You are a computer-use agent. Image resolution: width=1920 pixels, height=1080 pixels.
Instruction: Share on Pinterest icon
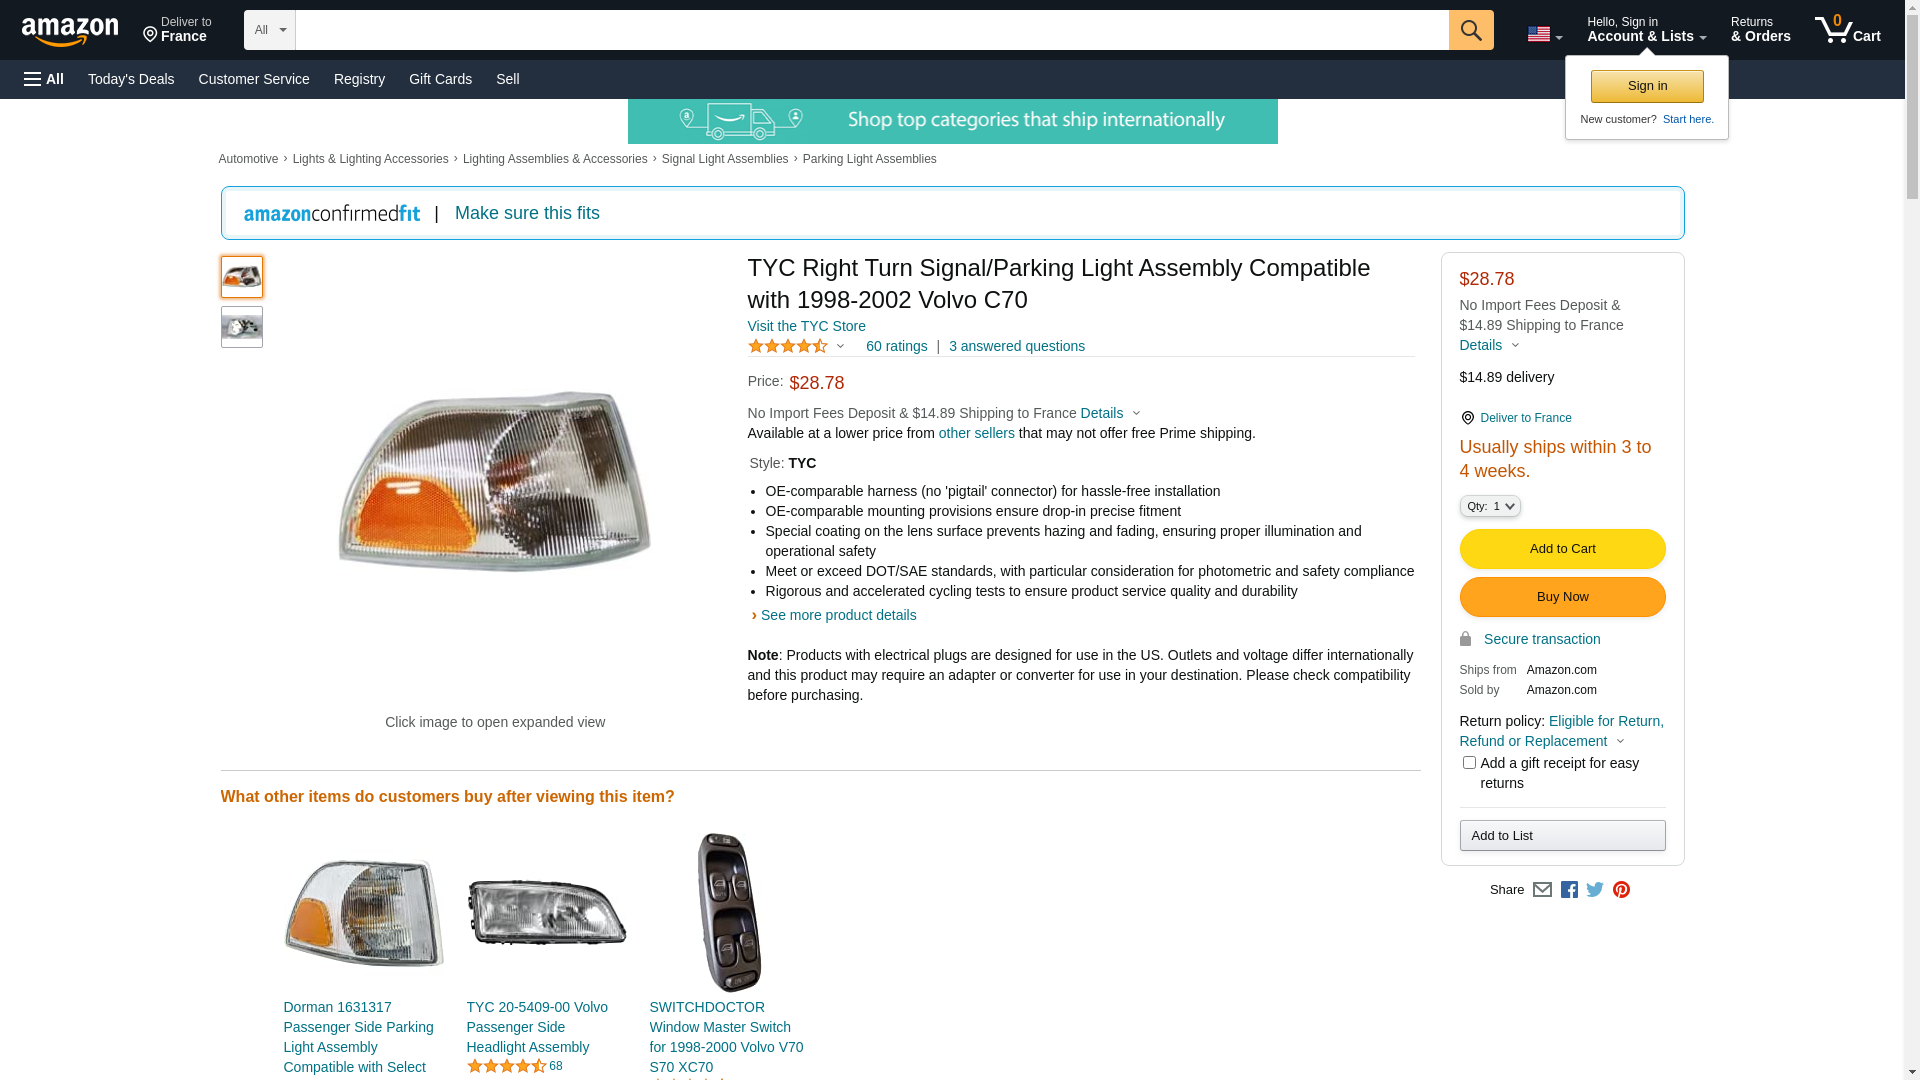[1621, 889]
